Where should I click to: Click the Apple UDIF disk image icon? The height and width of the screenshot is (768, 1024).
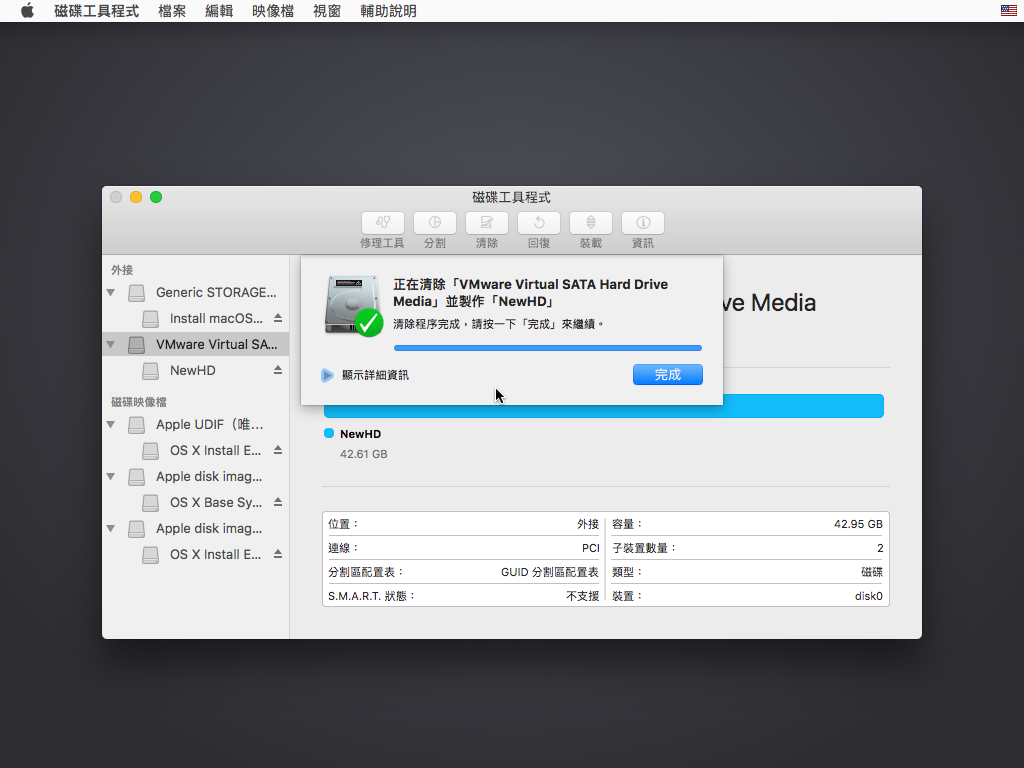pyautogui.click(x=136, y=424)
